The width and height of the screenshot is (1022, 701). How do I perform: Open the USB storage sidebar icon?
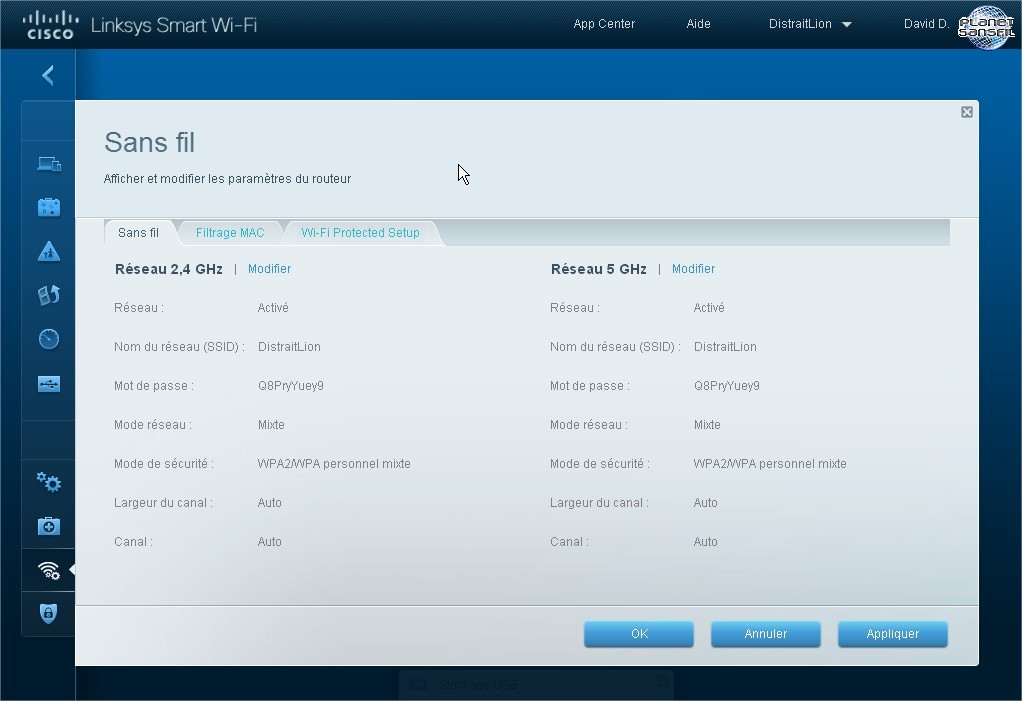point(49,384)
